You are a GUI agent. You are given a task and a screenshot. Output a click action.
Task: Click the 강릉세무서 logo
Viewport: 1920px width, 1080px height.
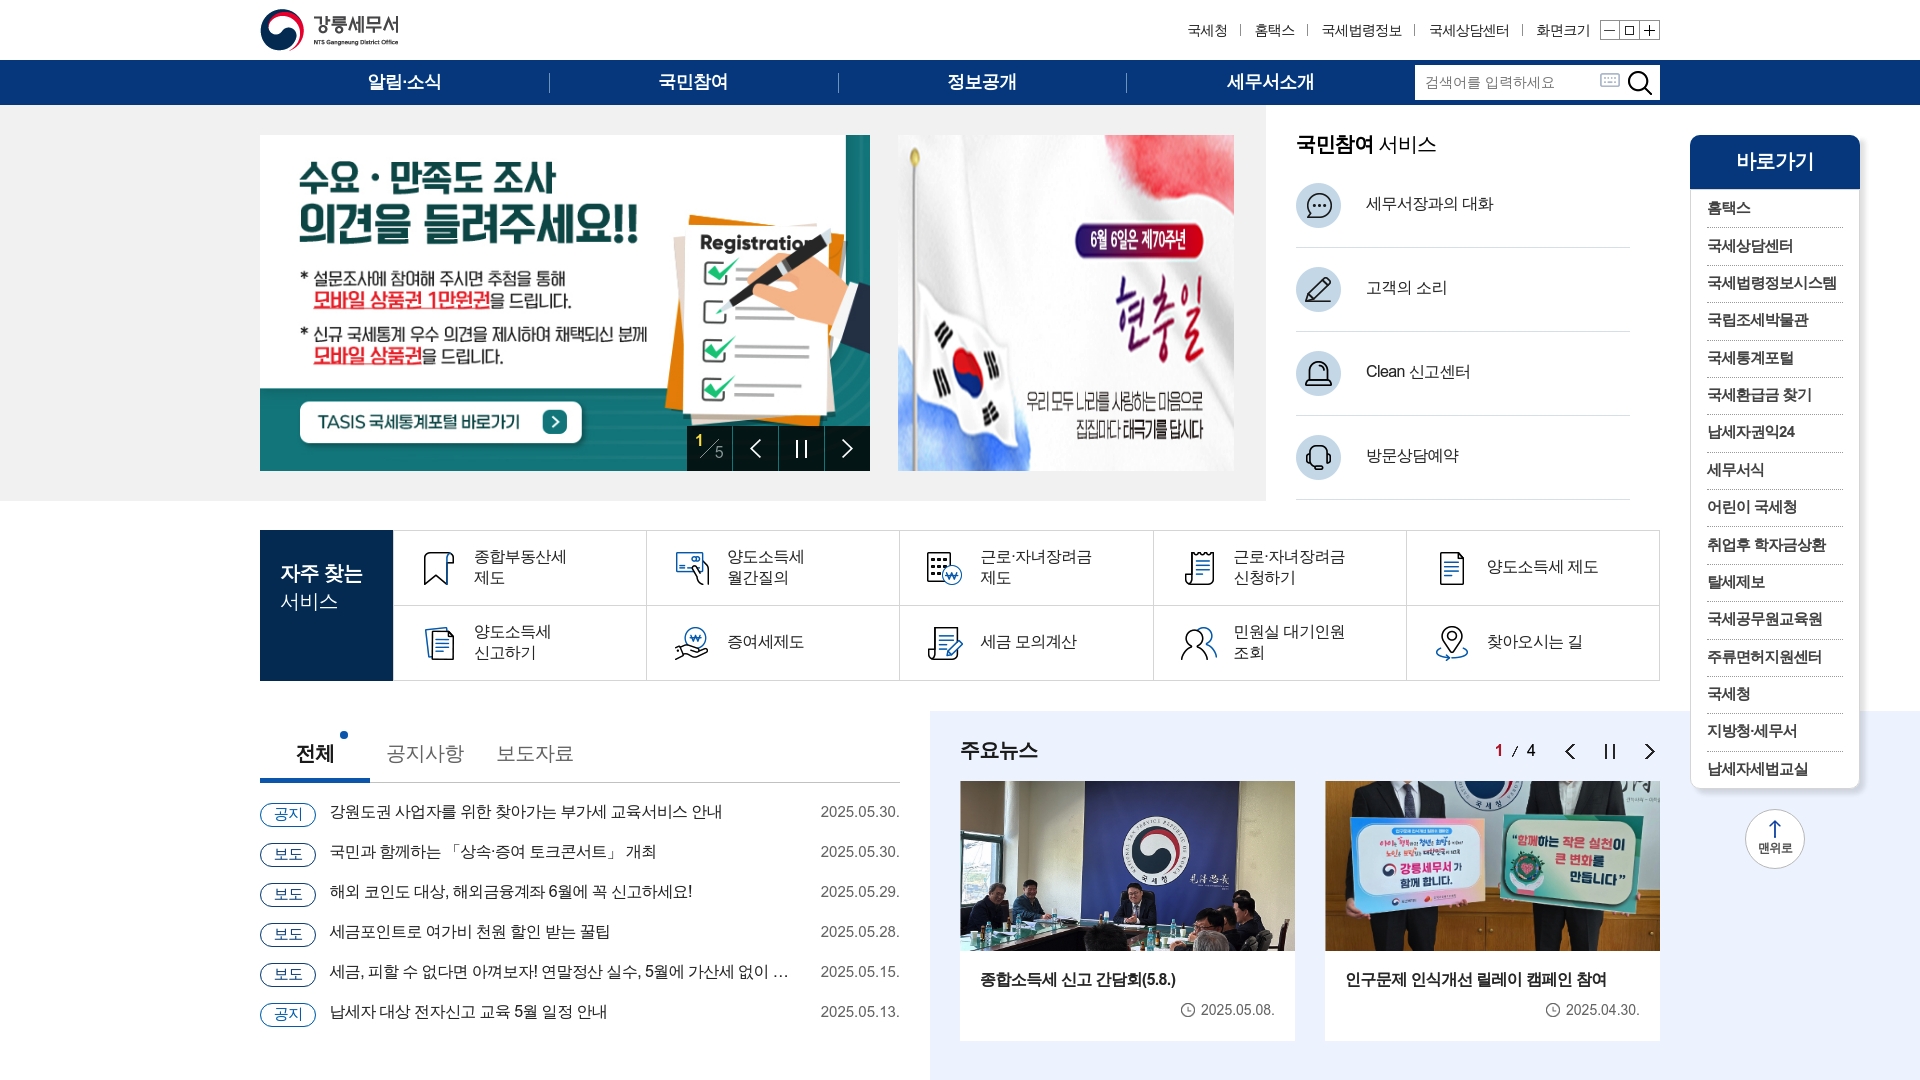330,30
